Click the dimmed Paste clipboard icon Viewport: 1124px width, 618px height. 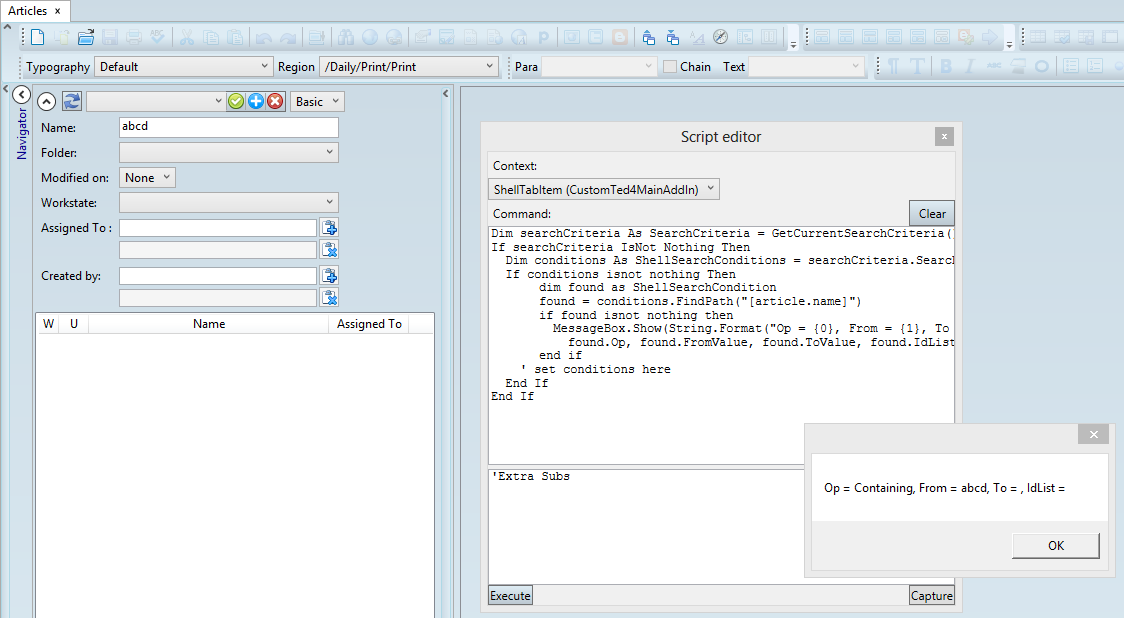[234, 37]
